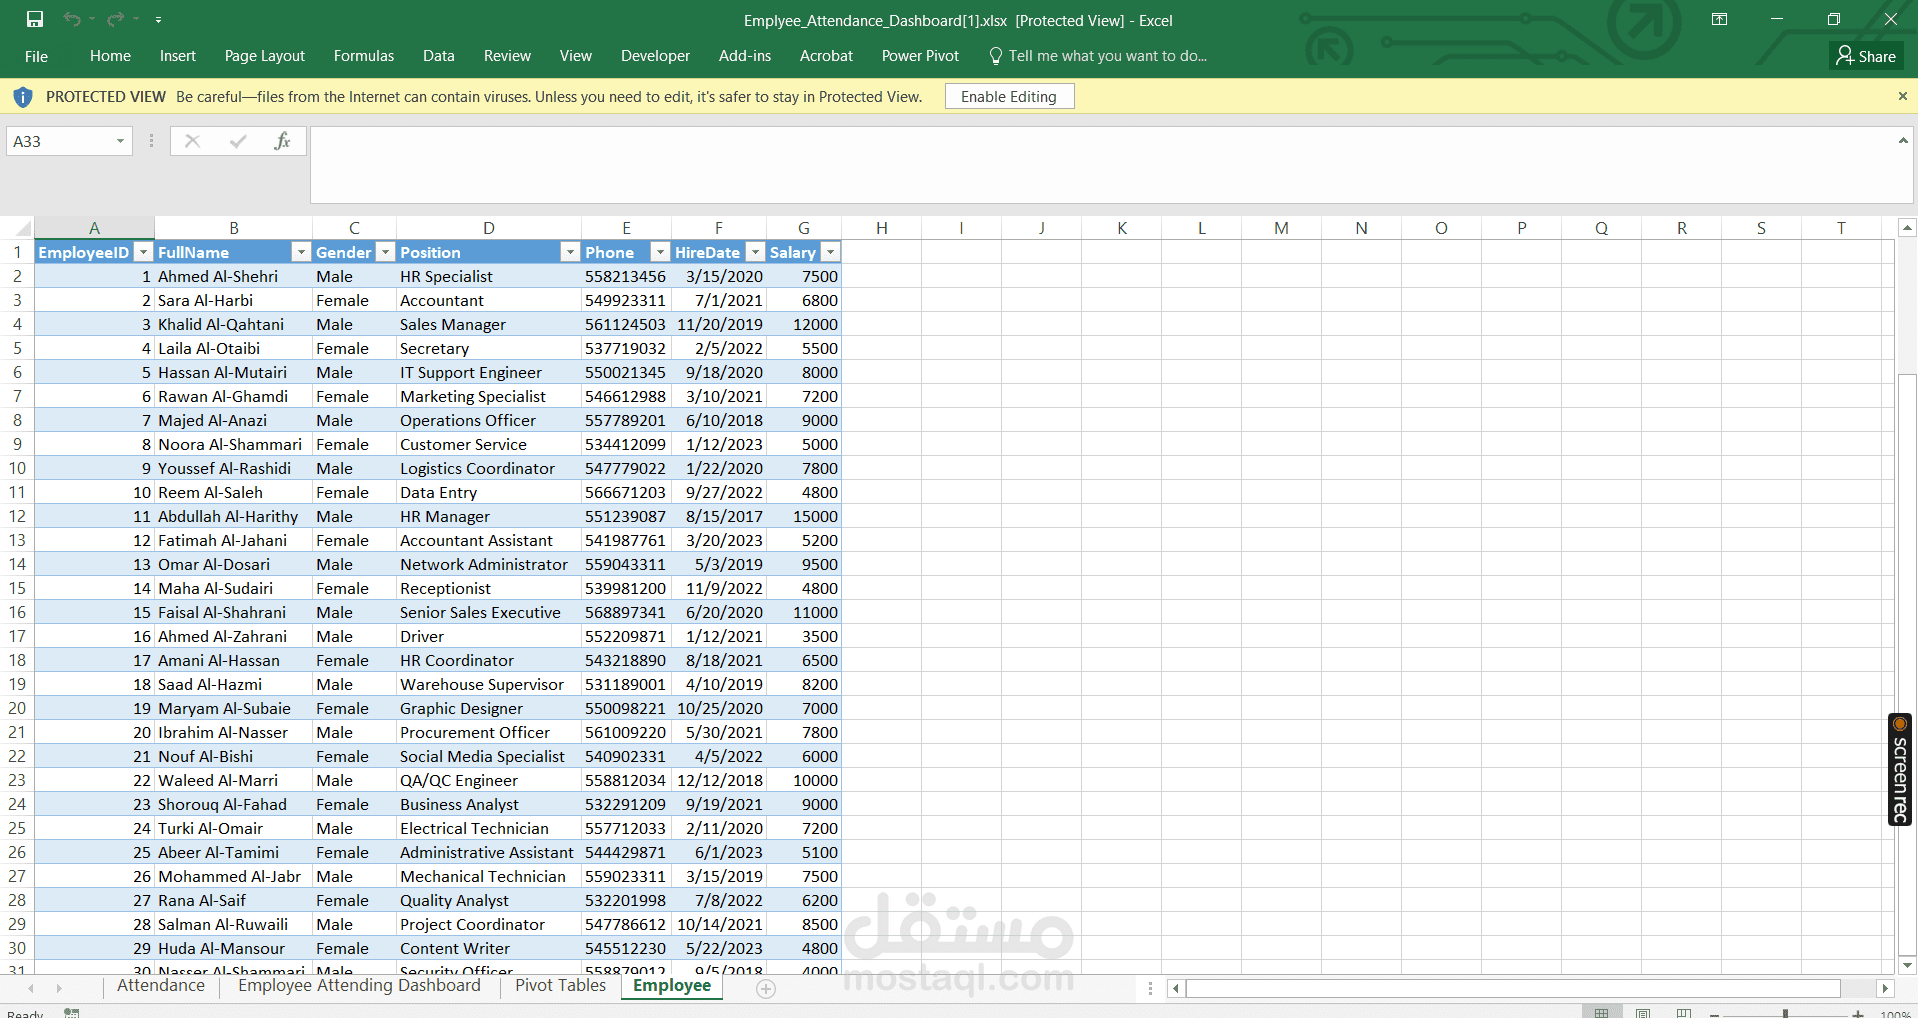Open the Power Pivot ribbon tab
The height and width of the screenshot is (1018, 1918).
tap(920, 56)
